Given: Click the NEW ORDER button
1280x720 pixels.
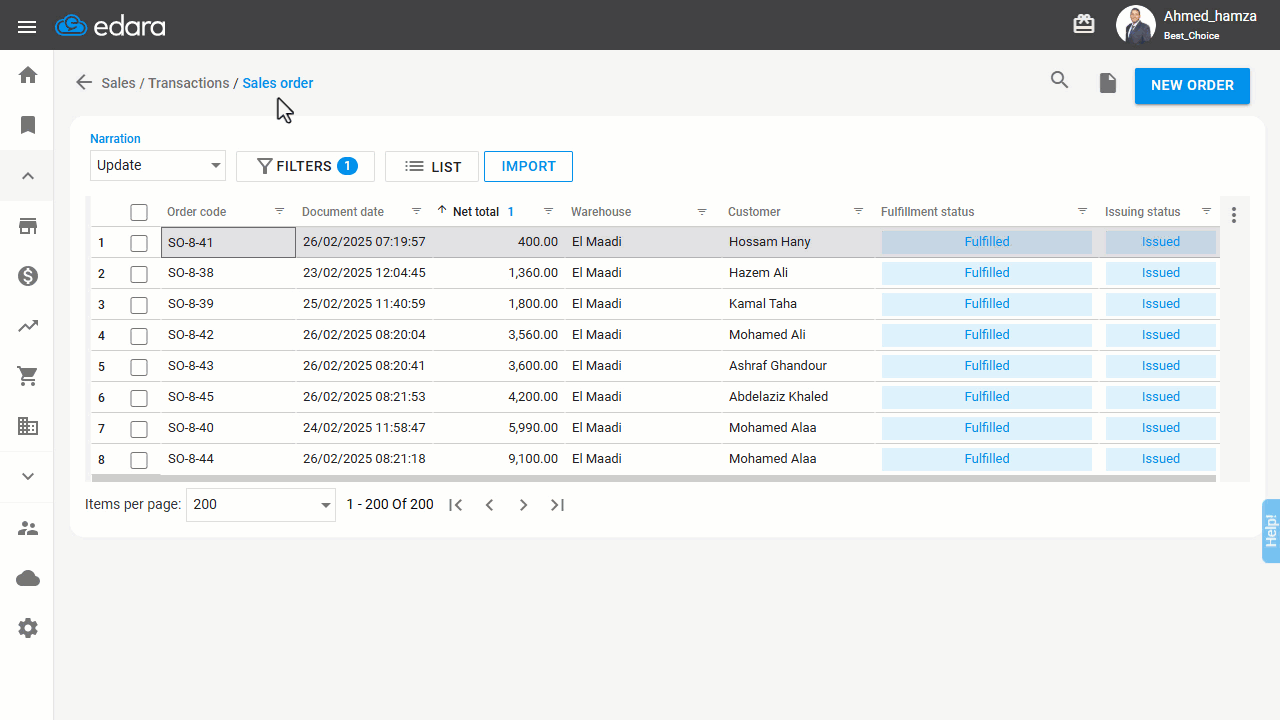Looking at the screenshot, I should [x=1192, y=85].
